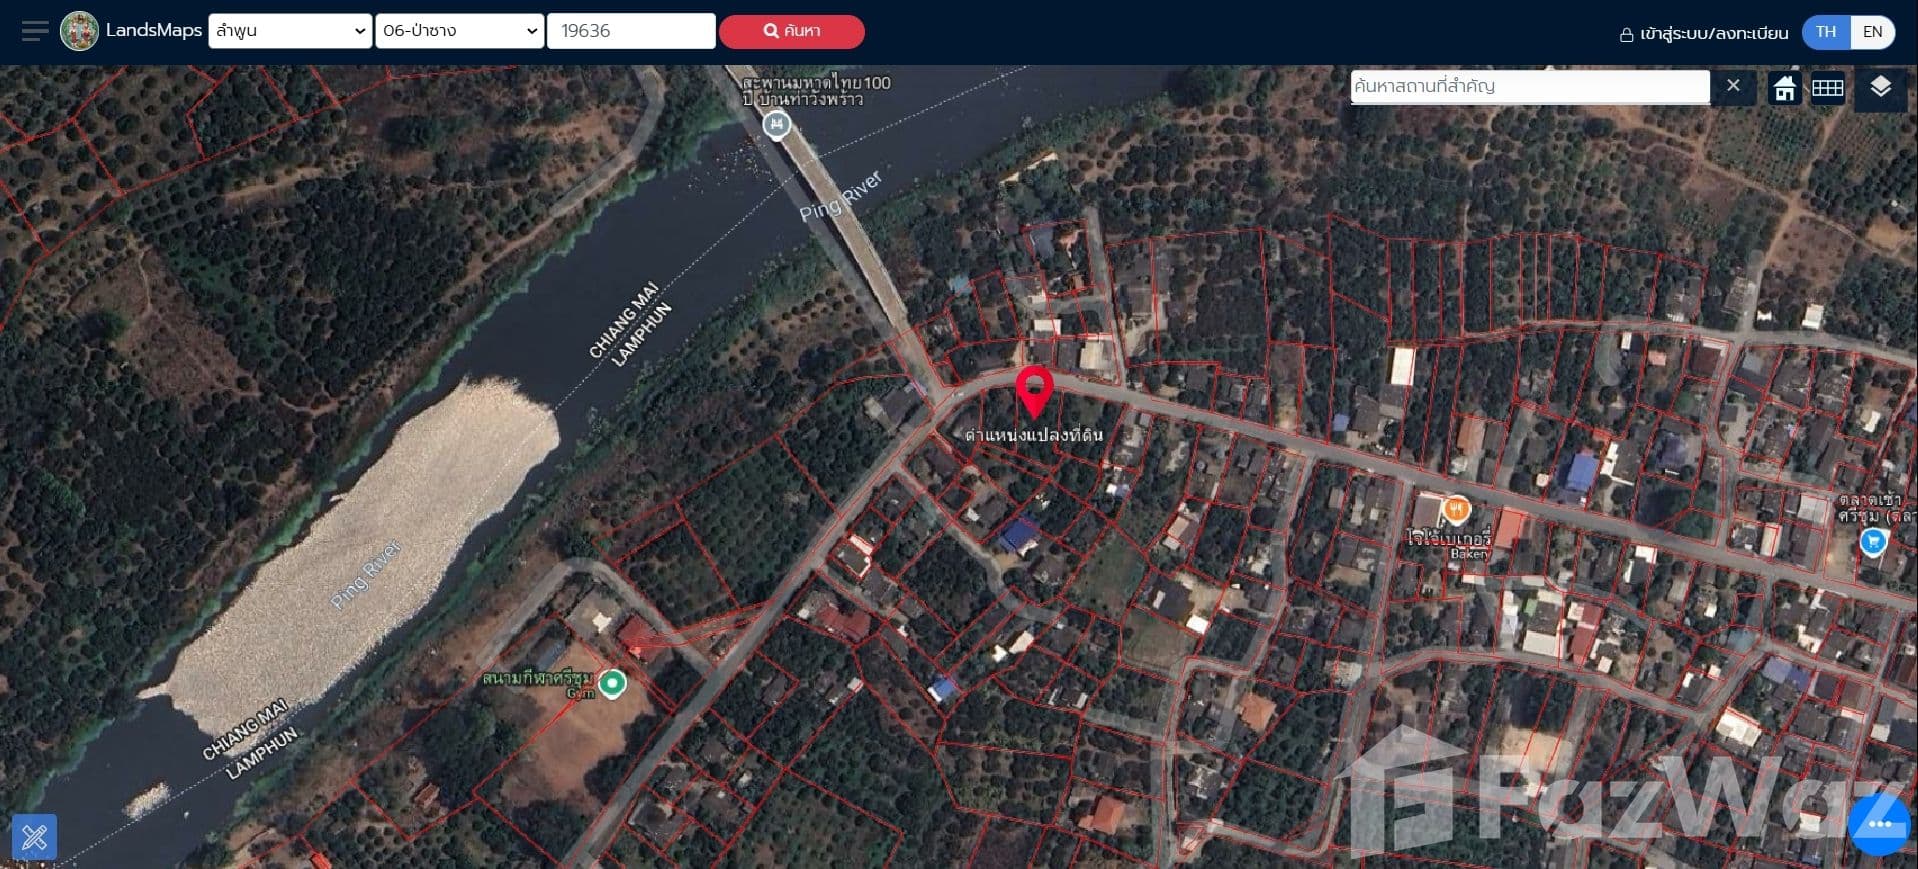
Task: Switch language to EN
Action: [x=1872, y=32]
